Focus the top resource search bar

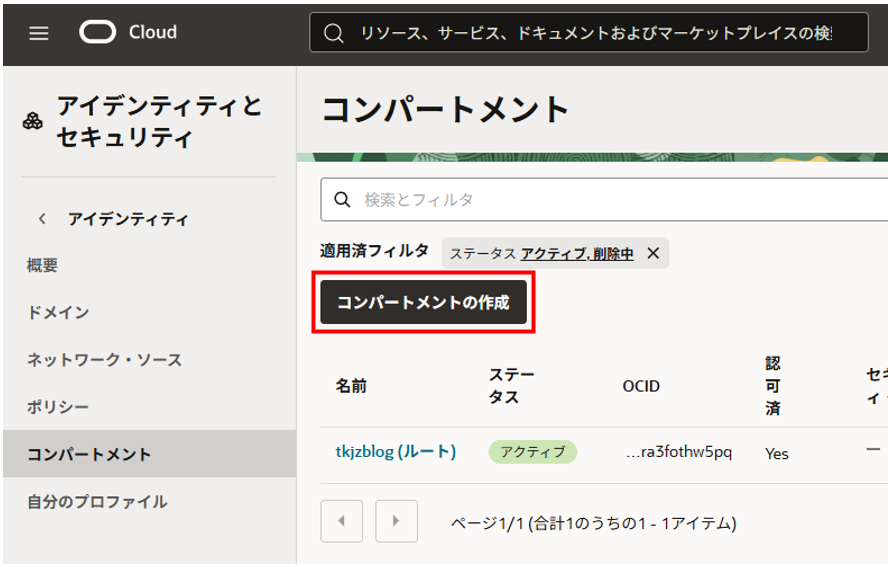[595, 34]
